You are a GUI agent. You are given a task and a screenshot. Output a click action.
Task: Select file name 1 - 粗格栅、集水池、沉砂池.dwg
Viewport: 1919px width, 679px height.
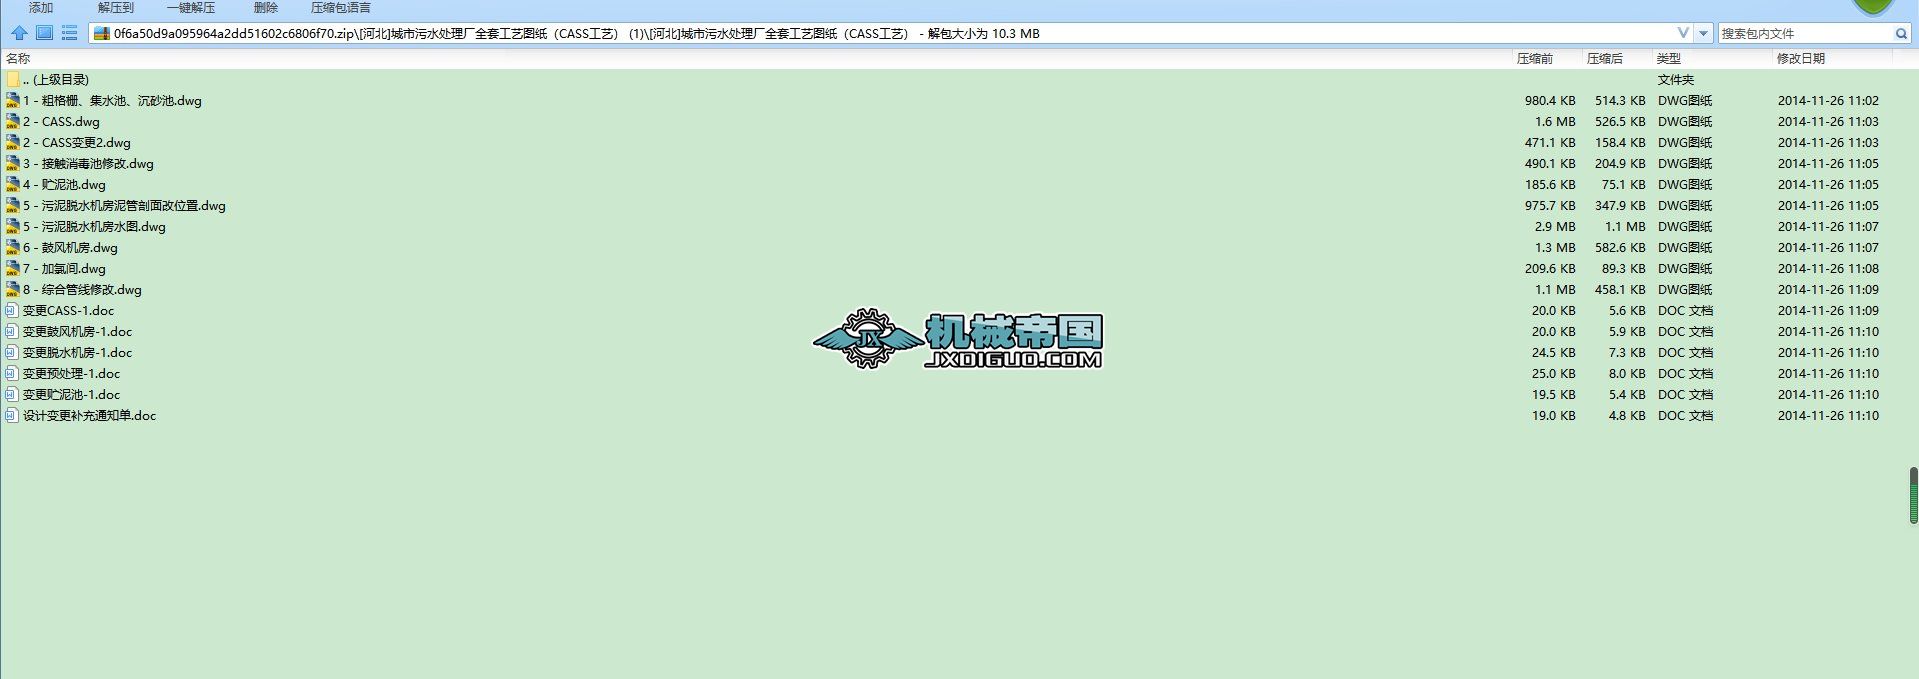[112, 100]
